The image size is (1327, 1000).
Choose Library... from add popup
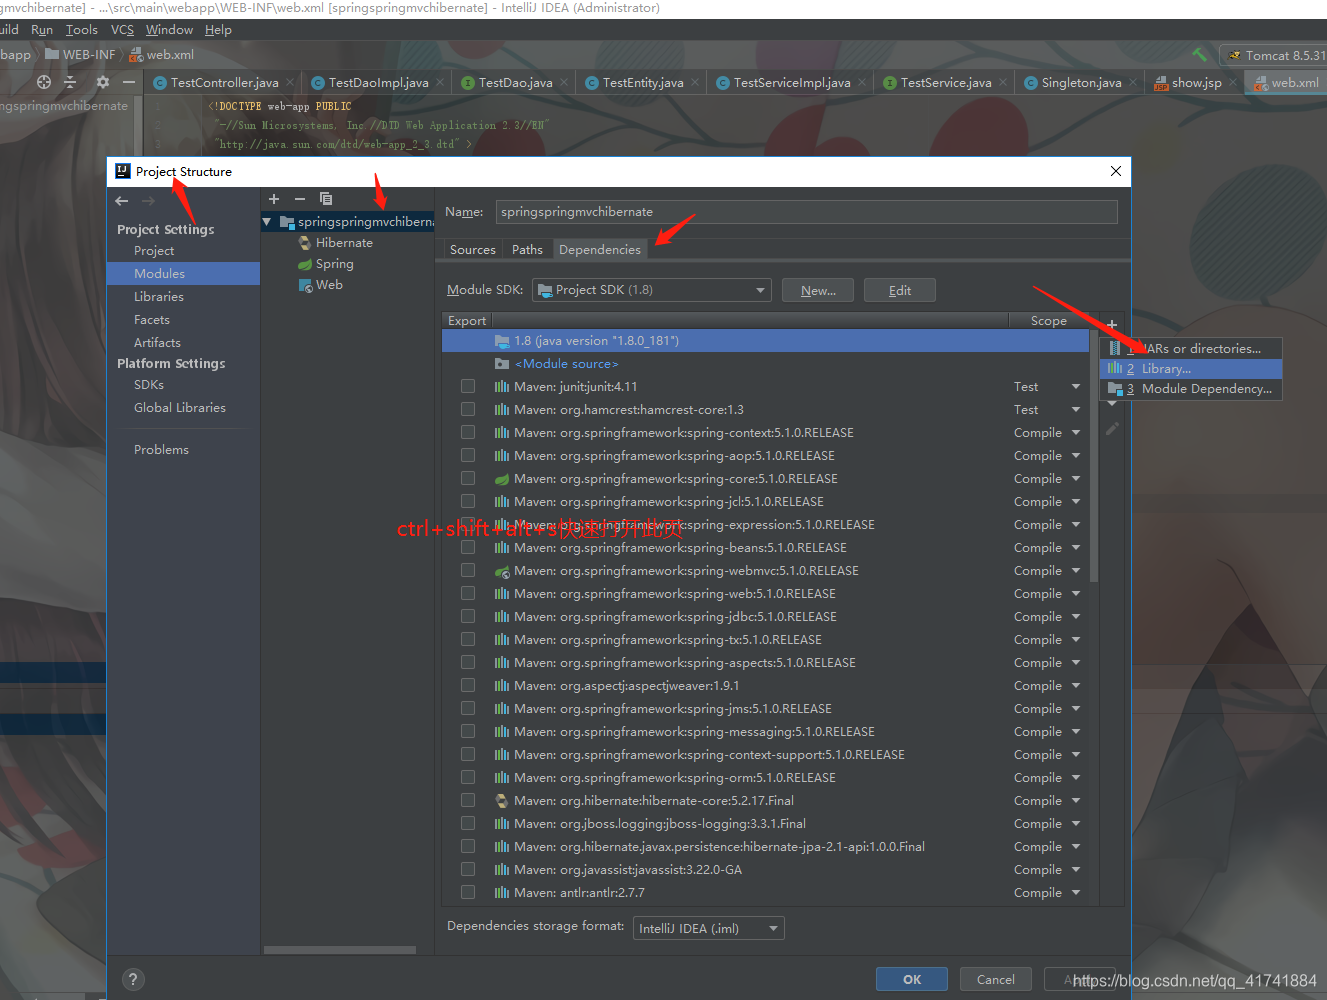coord(1191,369)
